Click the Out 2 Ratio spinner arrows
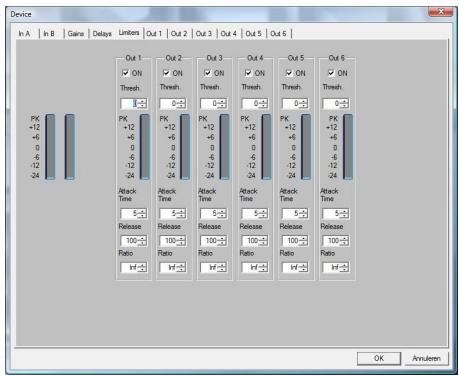 181,267
